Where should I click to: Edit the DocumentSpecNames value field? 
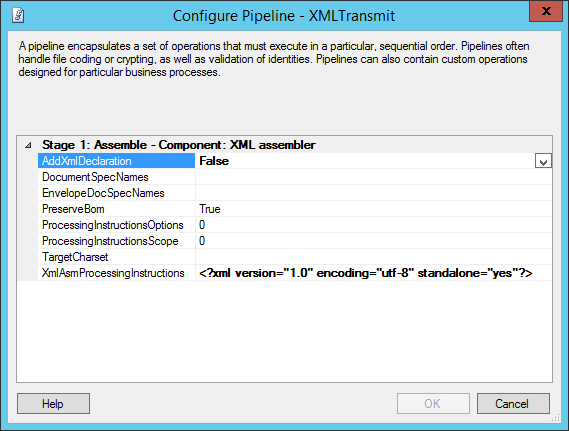tap(374, 177)
